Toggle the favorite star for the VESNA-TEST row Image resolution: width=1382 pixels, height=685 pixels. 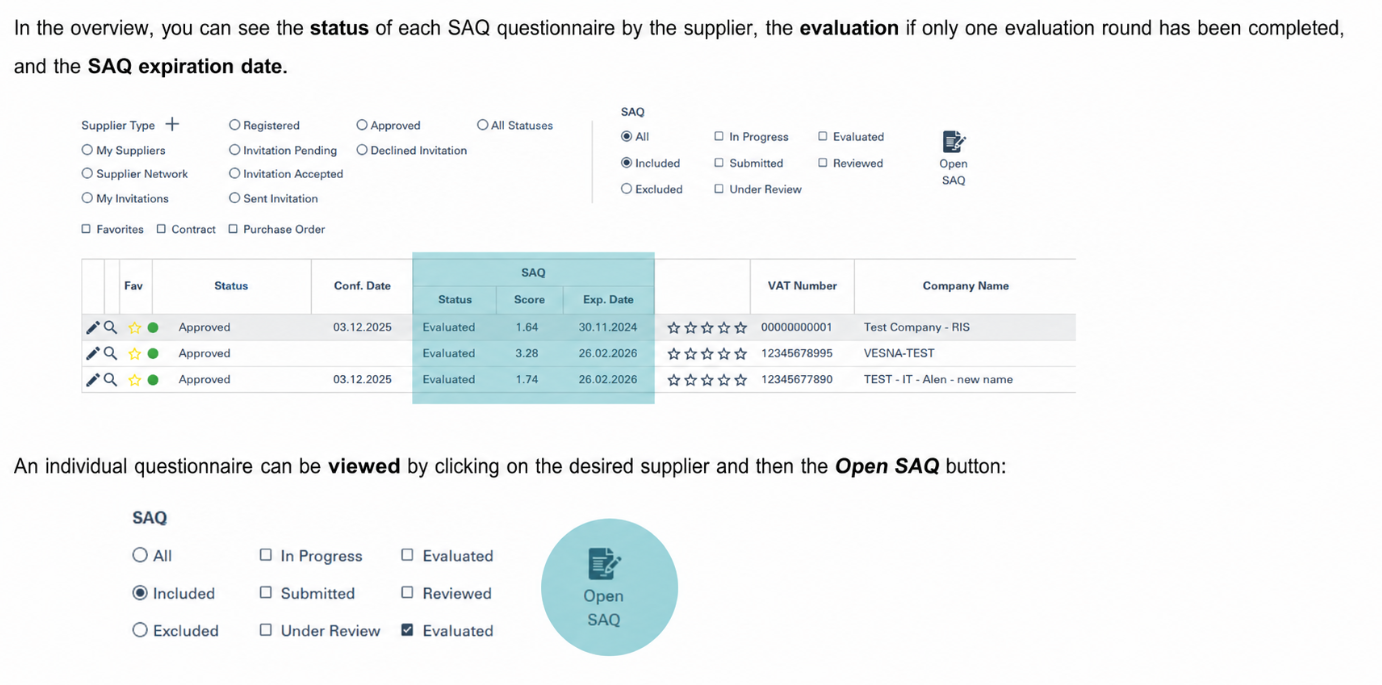click(x=134, y=353)
